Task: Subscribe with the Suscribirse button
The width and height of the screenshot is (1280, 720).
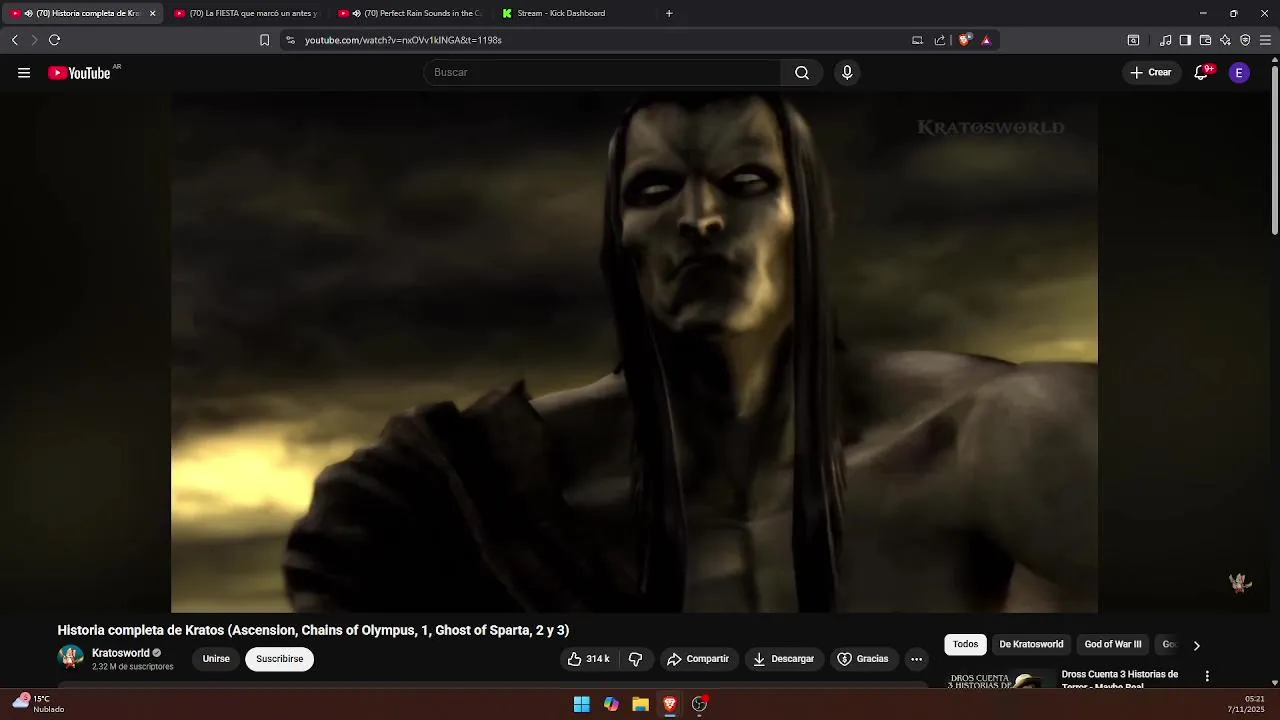Action: pos(279,659)
